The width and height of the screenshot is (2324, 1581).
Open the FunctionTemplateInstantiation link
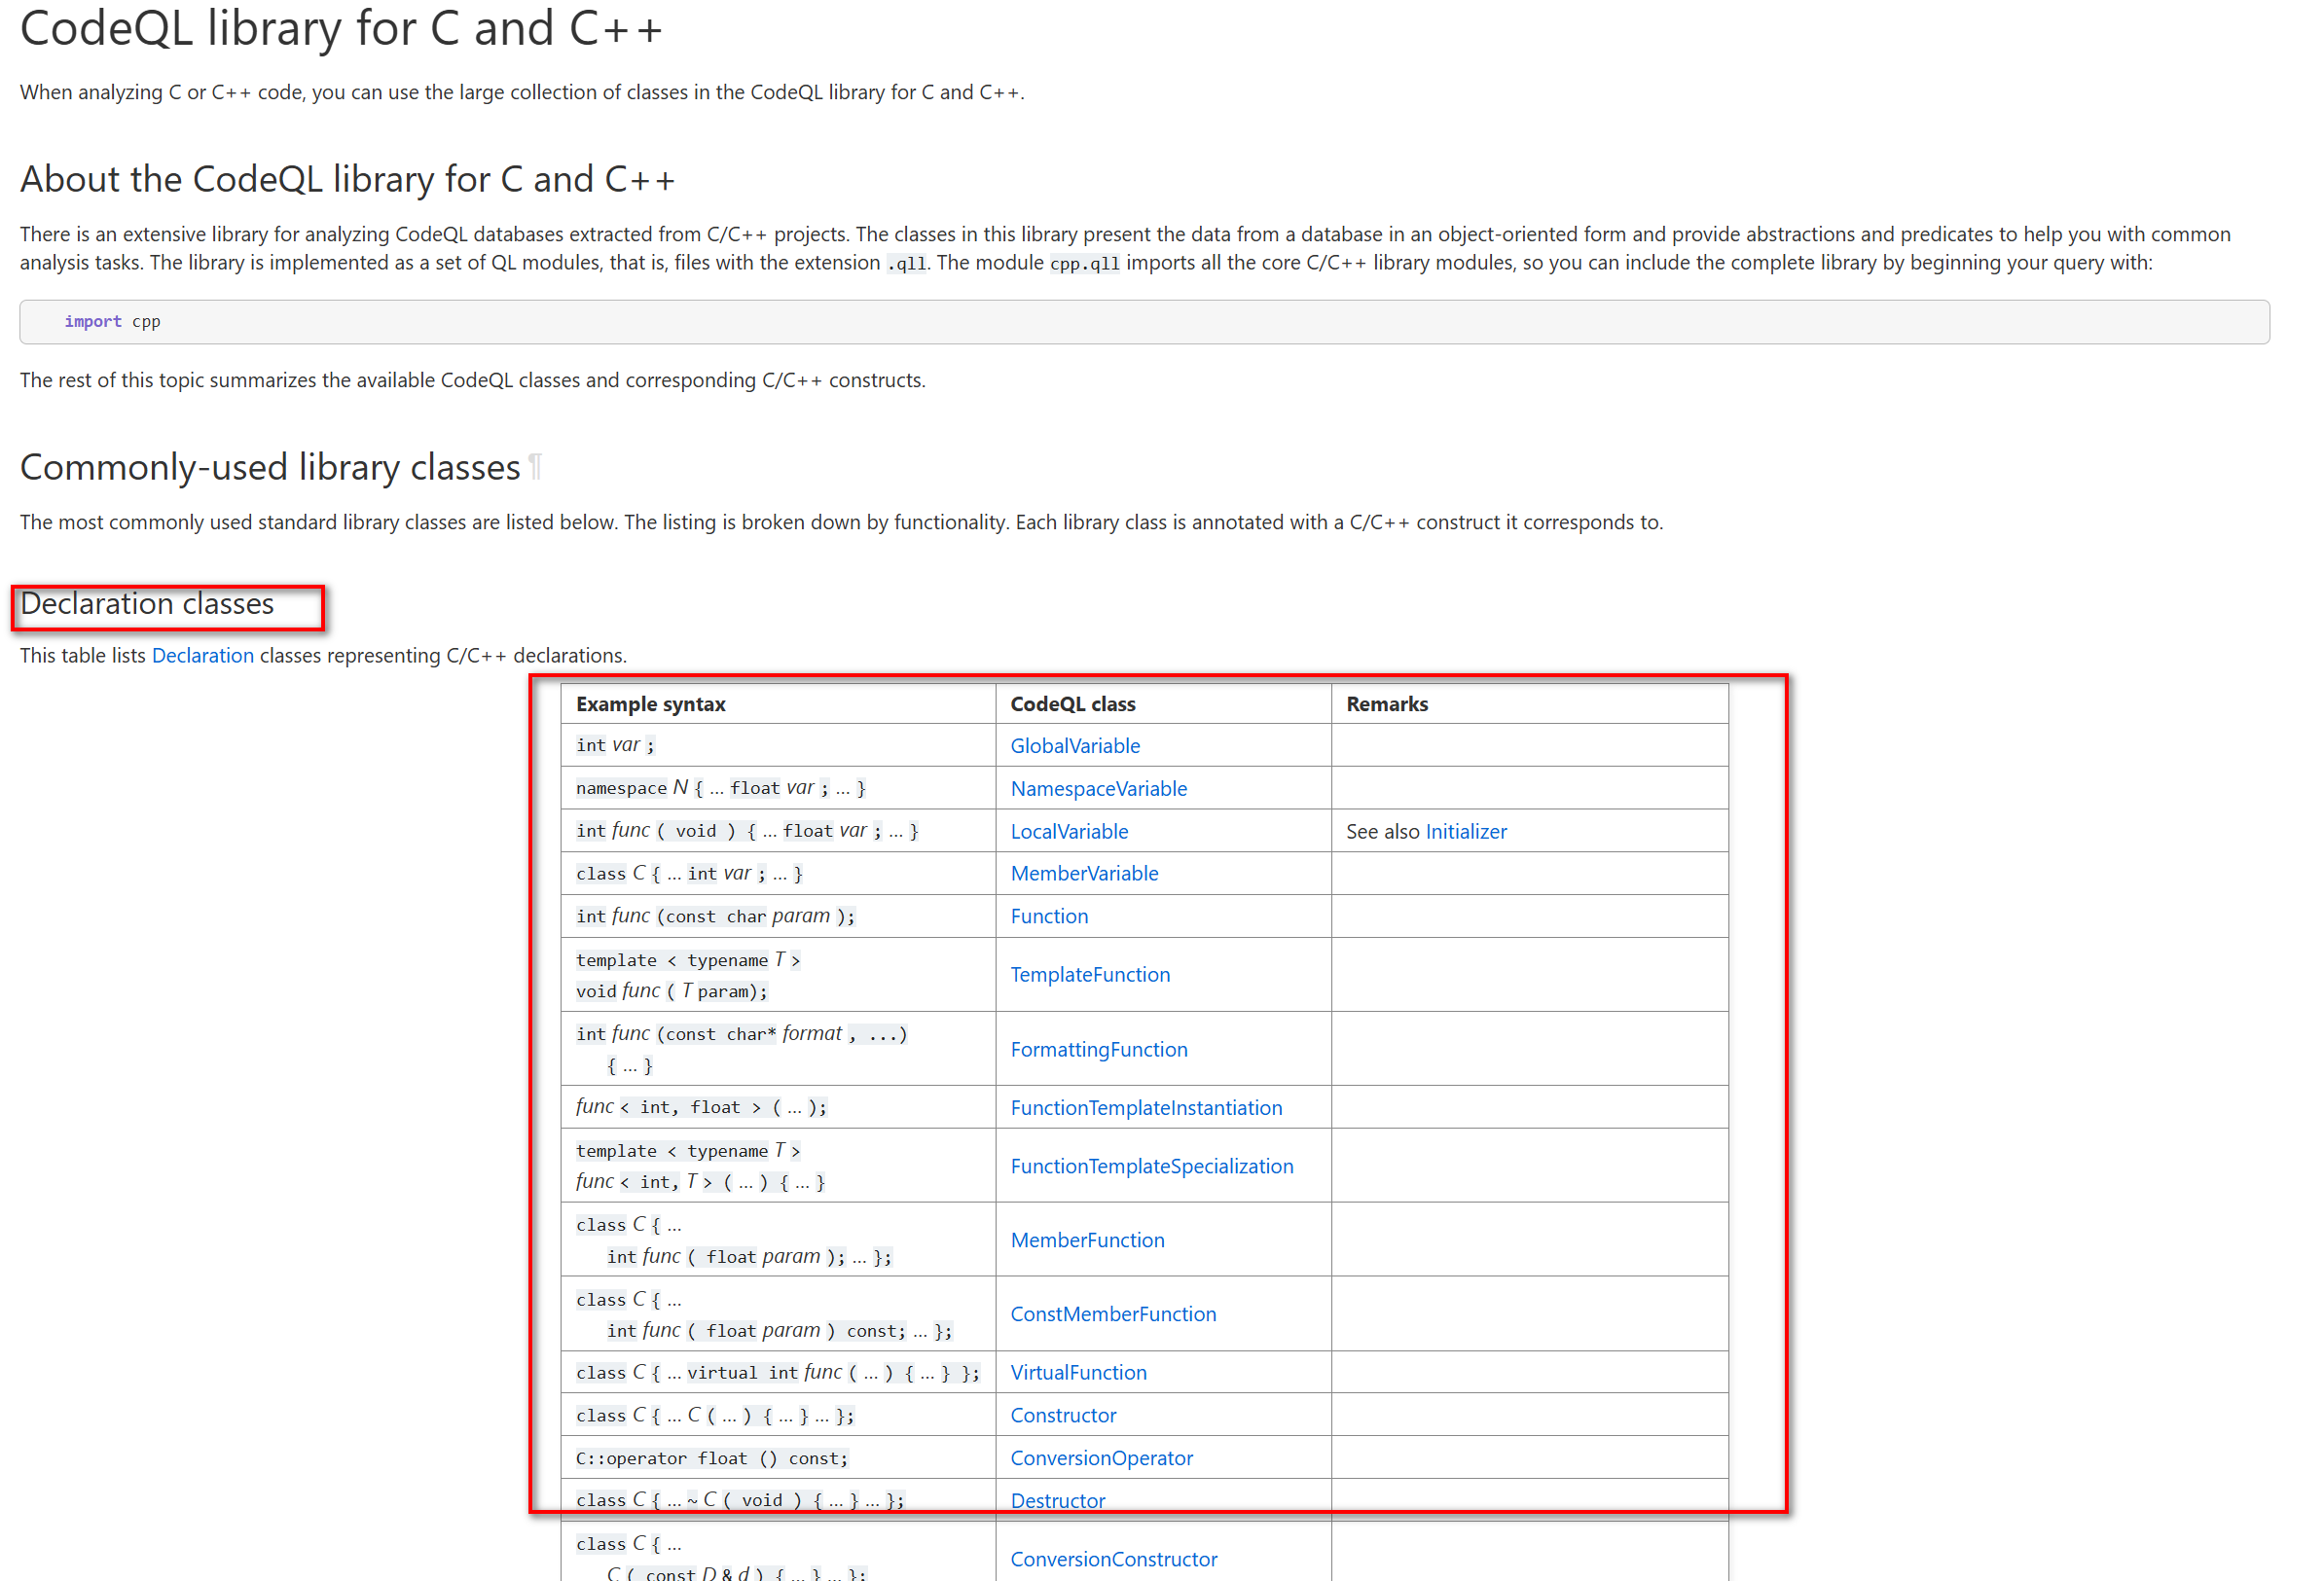tap(1146, 1107)
